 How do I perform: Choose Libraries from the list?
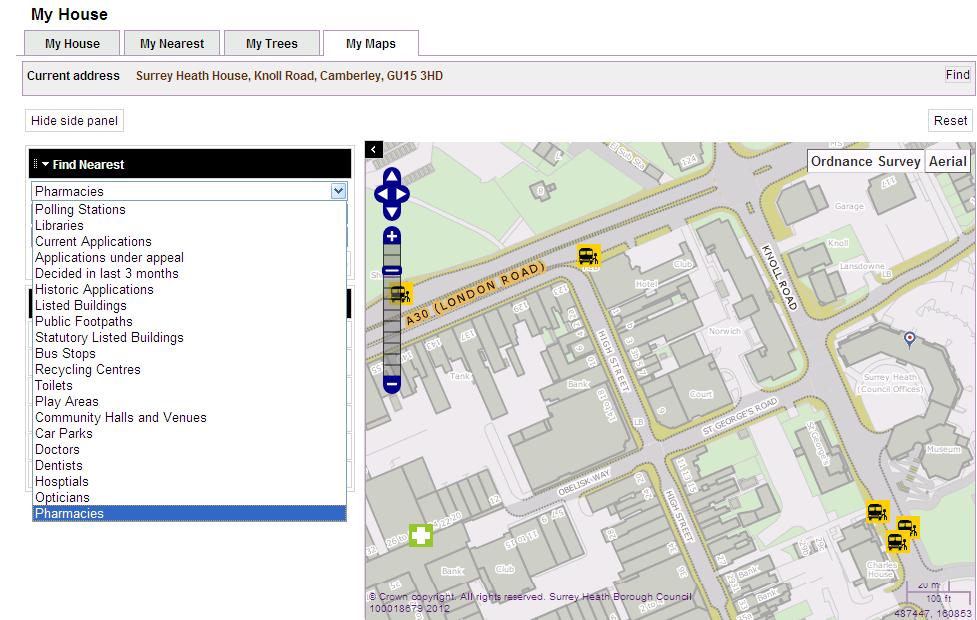point(189,226)
